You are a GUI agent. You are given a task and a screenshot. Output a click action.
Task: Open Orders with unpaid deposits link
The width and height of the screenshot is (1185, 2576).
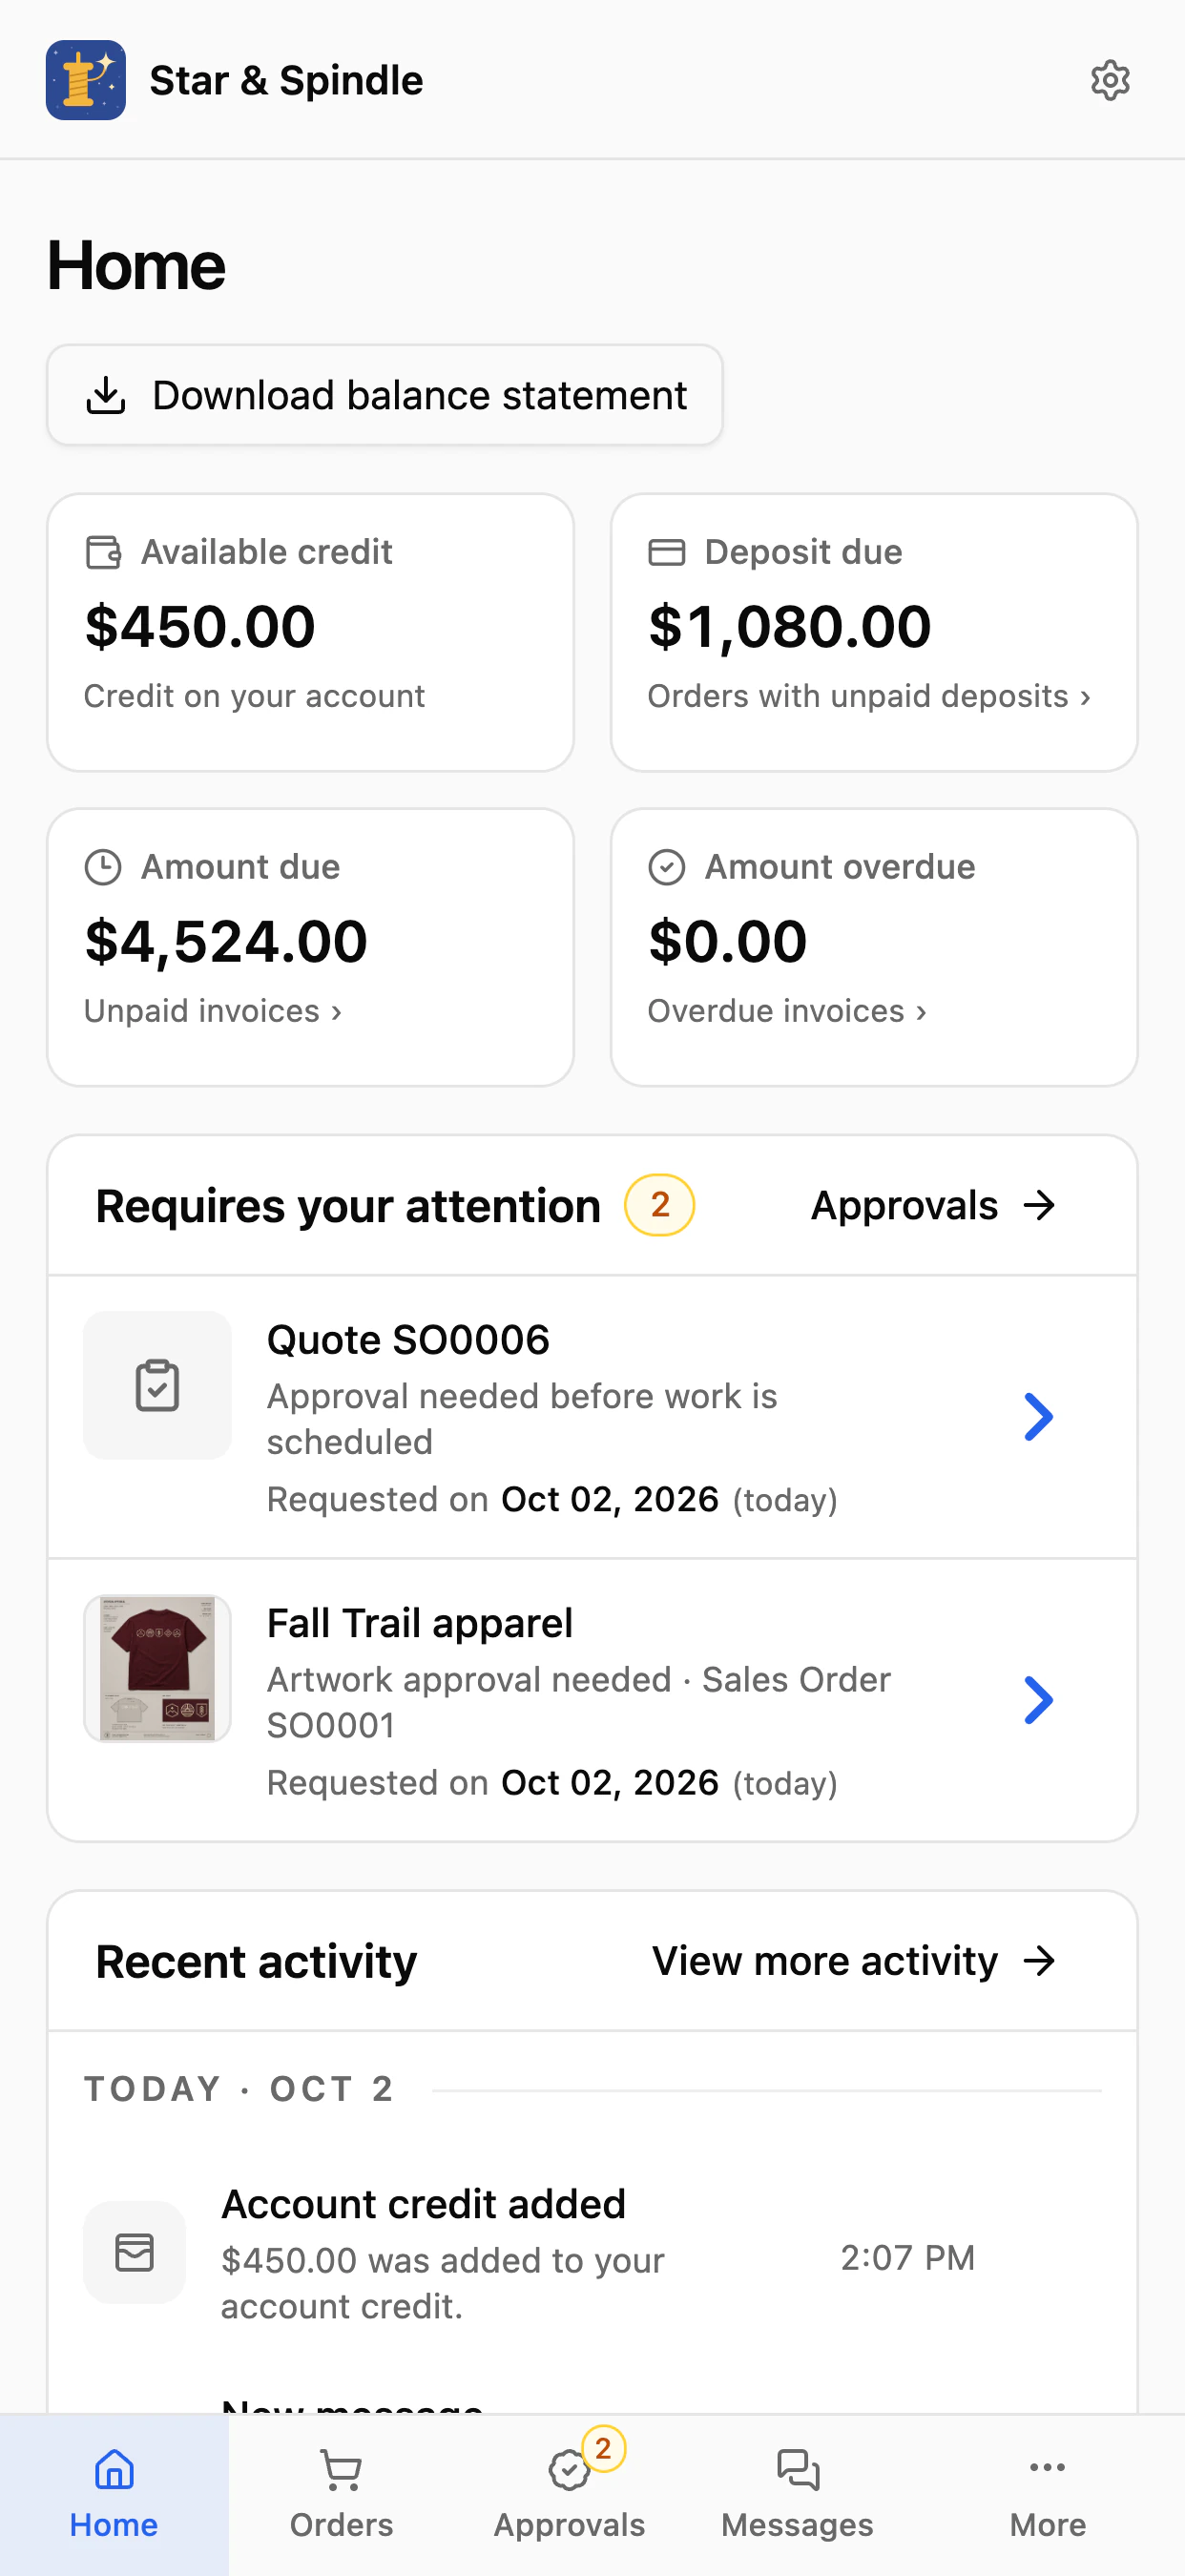tap(869, 696)
